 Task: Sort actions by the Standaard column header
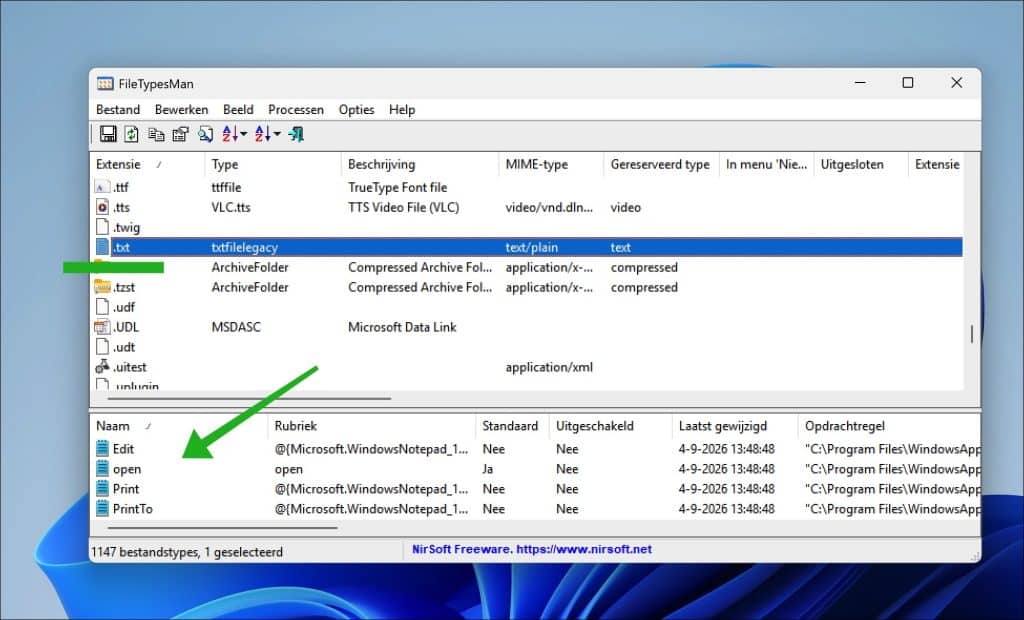coord(512,426)
